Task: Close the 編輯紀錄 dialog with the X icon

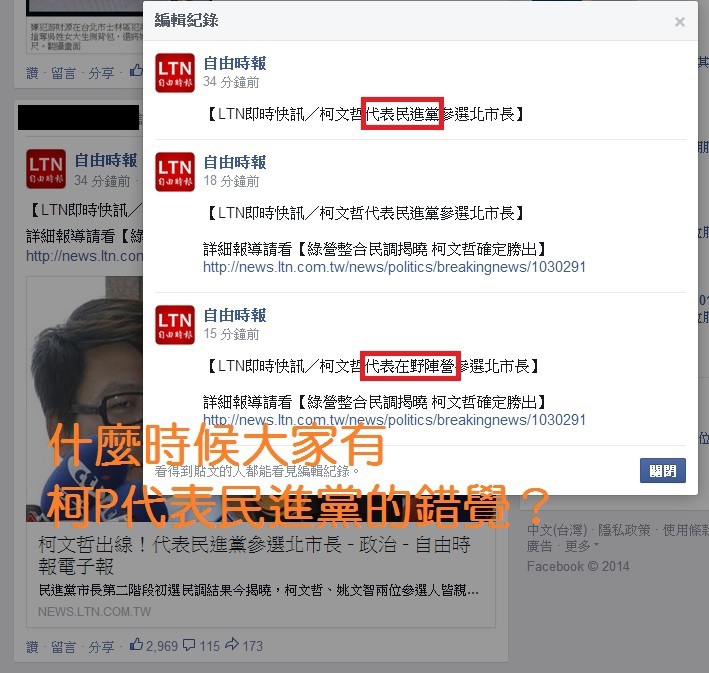Action: [679, 22]
